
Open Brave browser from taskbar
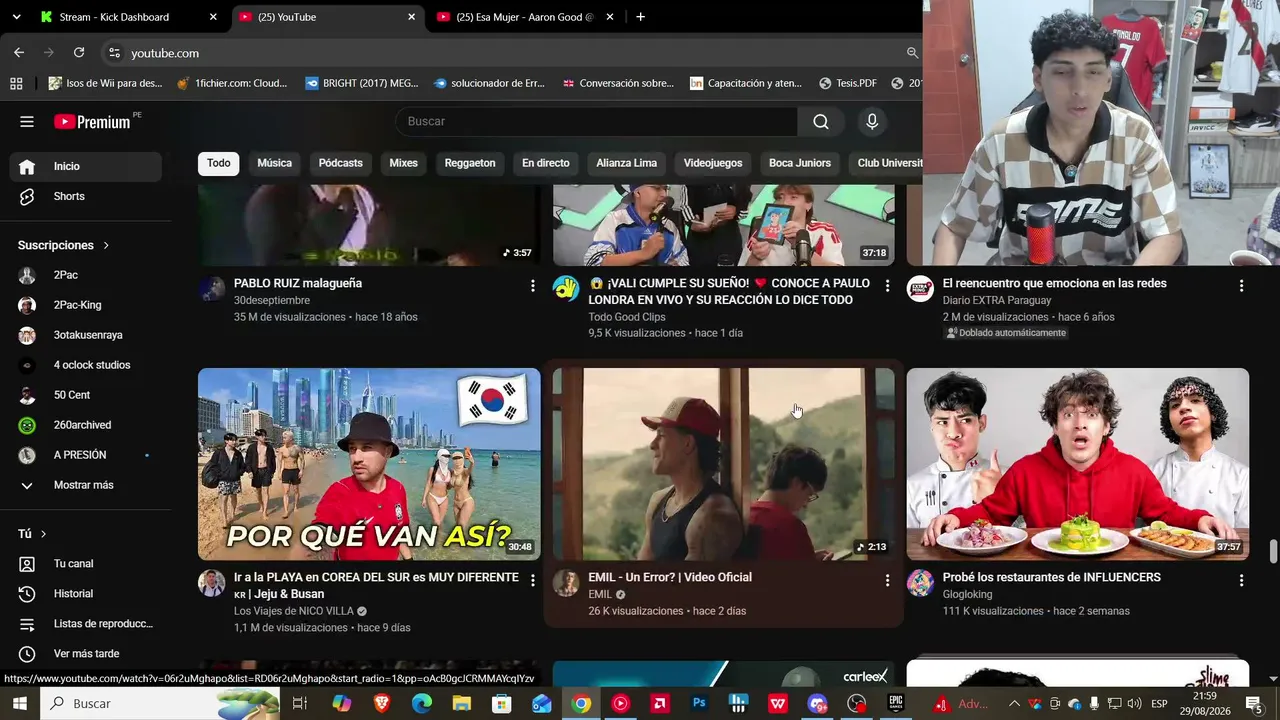[x=381, y=703]
